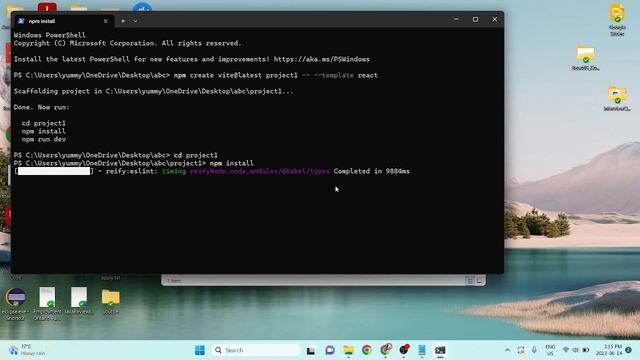Open the Chat app on taskbar
640x360 pixels.
(x=330, y=350)
